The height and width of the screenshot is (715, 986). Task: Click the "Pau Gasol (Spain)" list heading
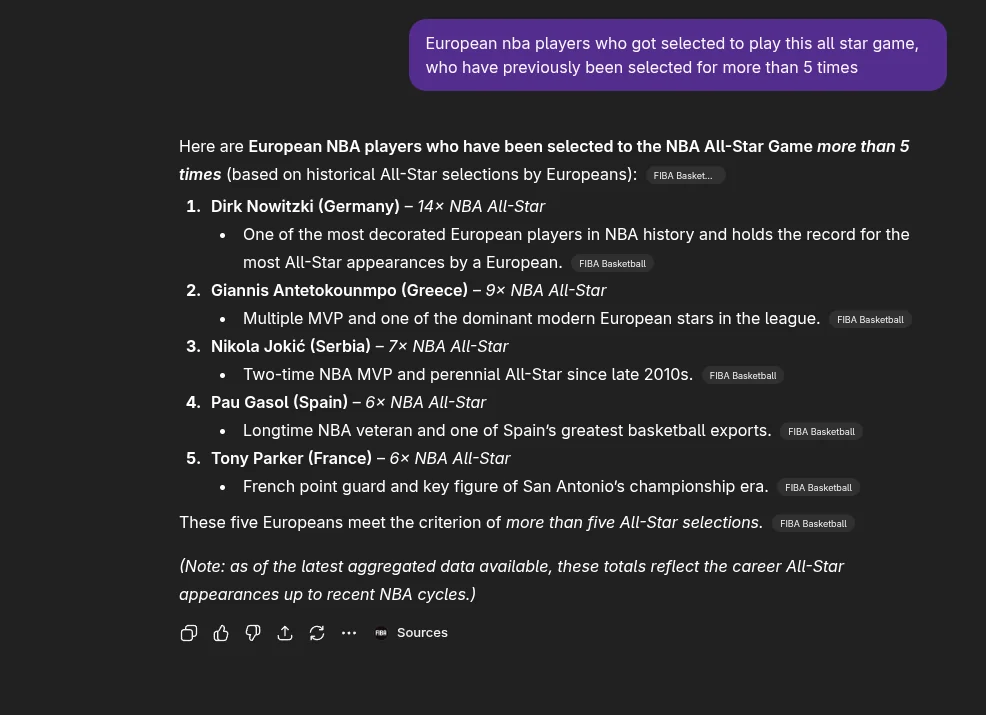[279, 402]
